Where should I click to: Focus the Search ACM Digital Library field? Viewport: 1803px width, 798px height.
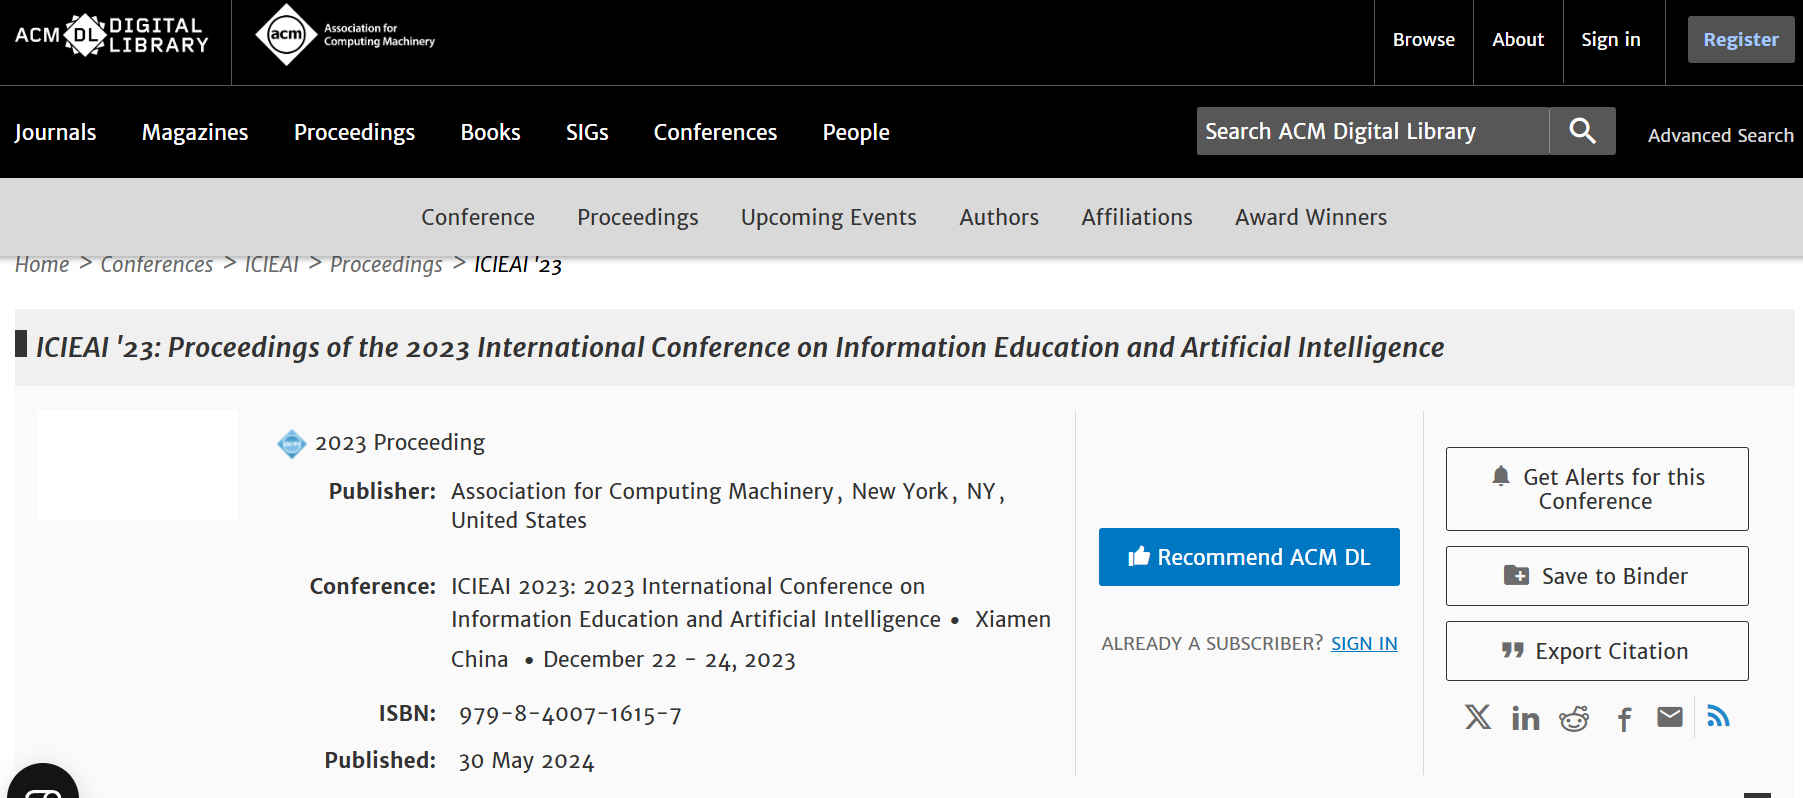(1373, 131)
